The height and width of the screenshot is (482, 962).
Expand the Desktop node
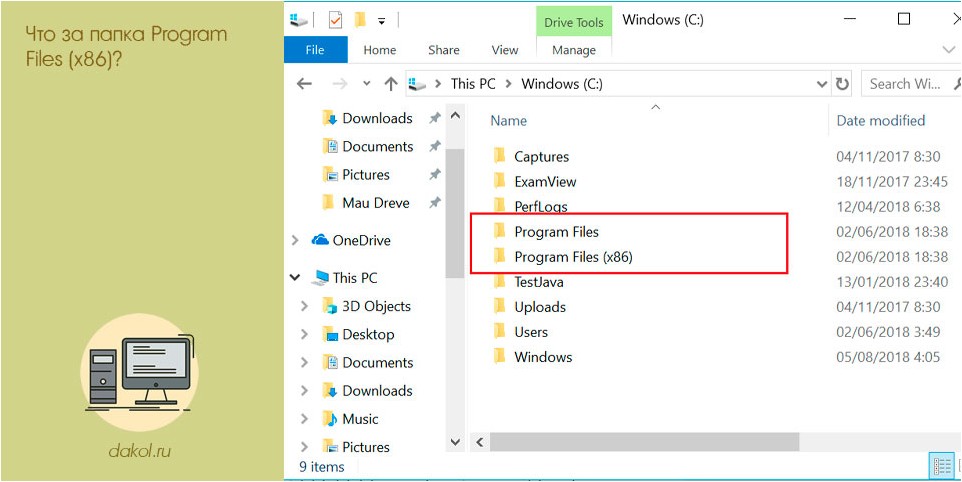(304, 334)
